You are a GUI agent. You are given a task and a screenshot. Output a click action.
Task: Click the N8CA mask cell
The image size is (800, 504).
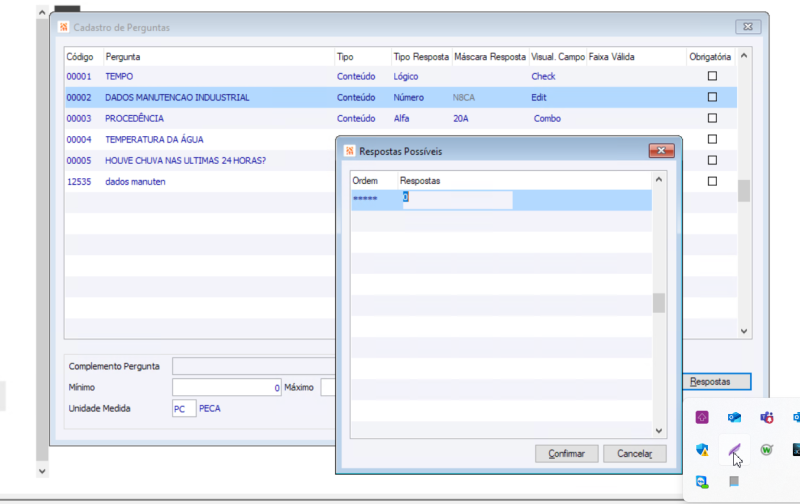(x=463, y=97)
